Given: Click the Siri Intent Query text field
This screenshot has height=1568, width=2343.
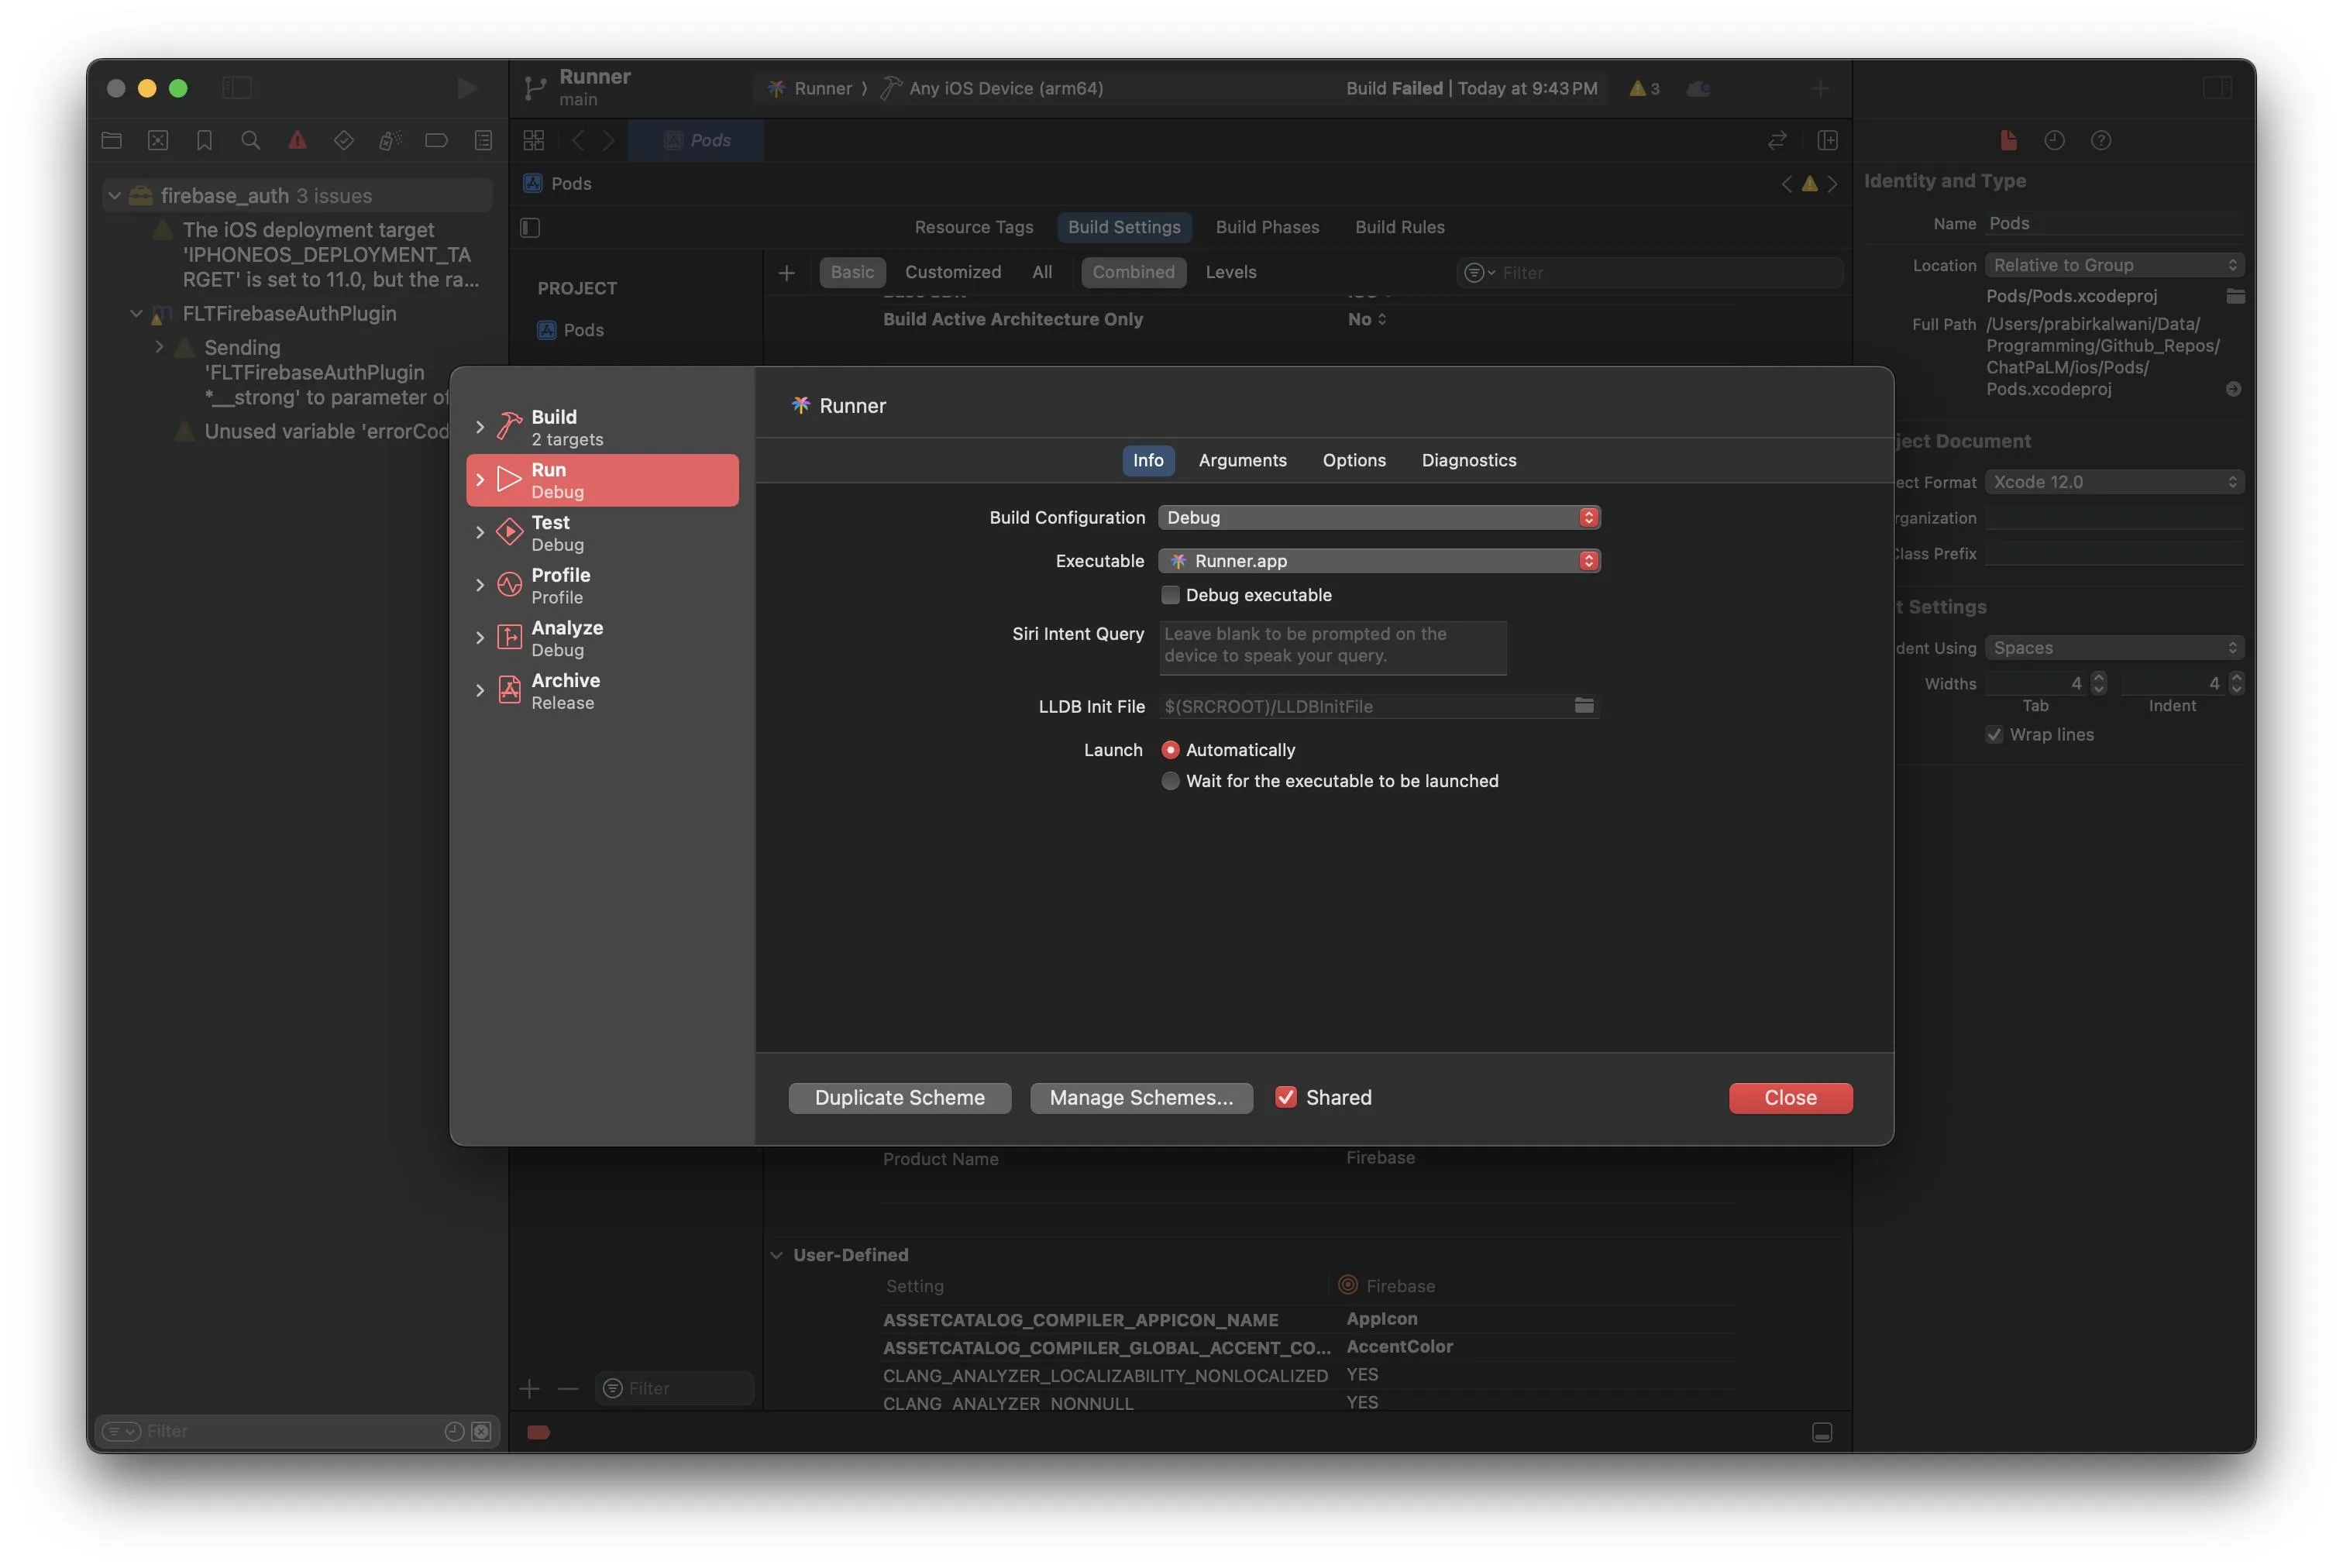Looking at the screenshot, I should (1332, 646).
